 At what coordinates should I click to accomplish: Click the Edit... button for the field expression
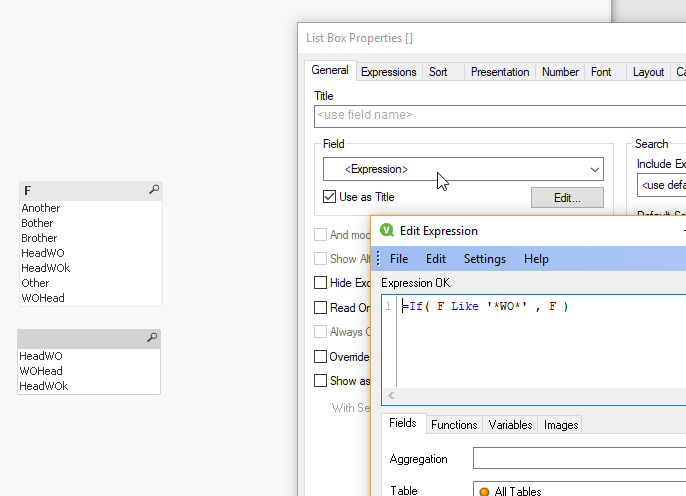tap(567, 198)
